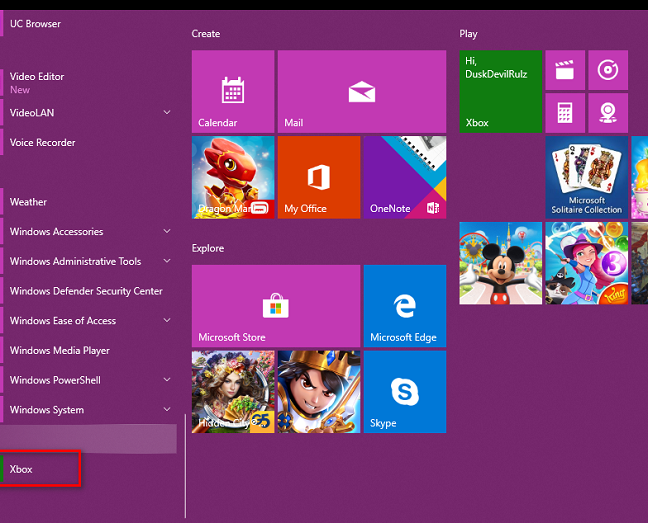This screenshot has width=648, height=523.
Task: Open the green Xbox tile
Action: (x=500, y=91)
